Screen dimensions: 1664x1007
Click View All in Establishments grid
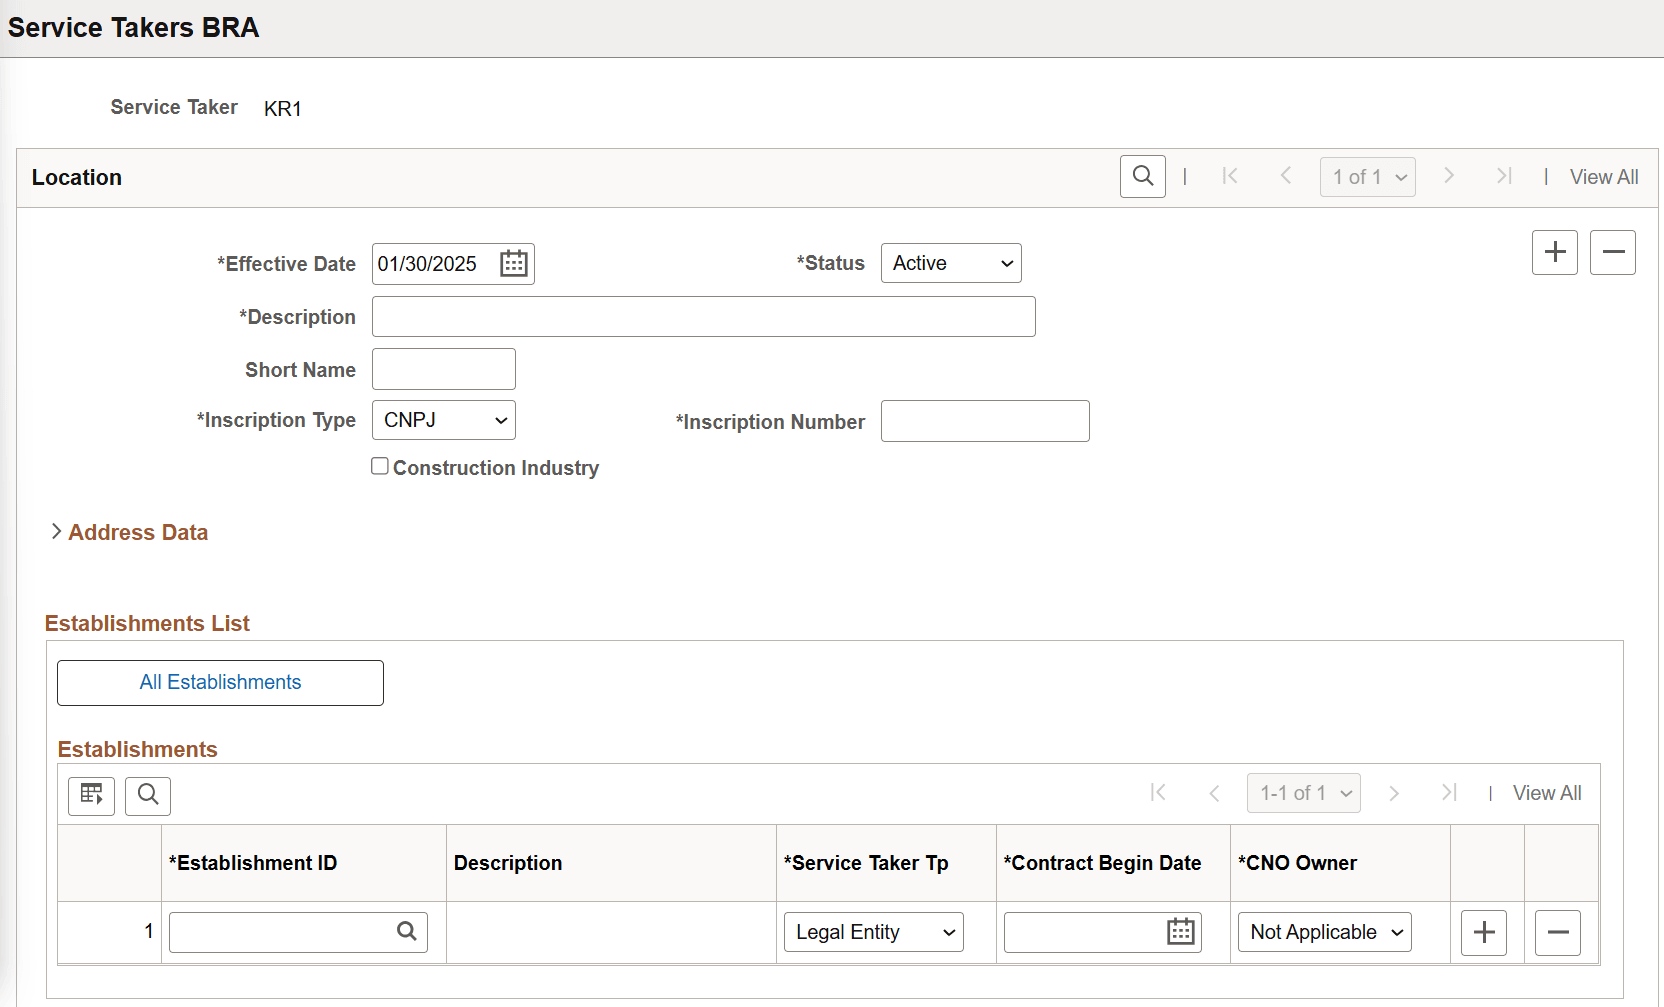[x=1547, y=793]
